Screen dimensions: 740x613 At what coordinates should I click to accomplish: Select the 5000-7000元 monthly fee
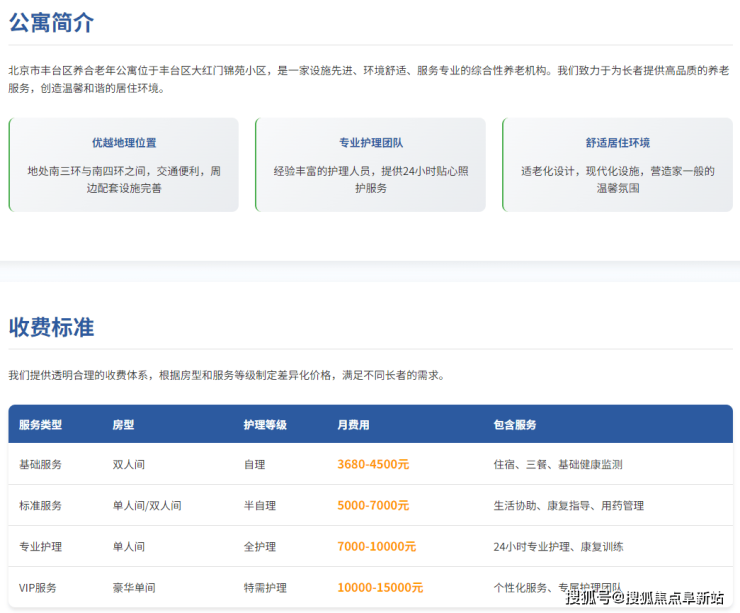[x=373, y=506]
